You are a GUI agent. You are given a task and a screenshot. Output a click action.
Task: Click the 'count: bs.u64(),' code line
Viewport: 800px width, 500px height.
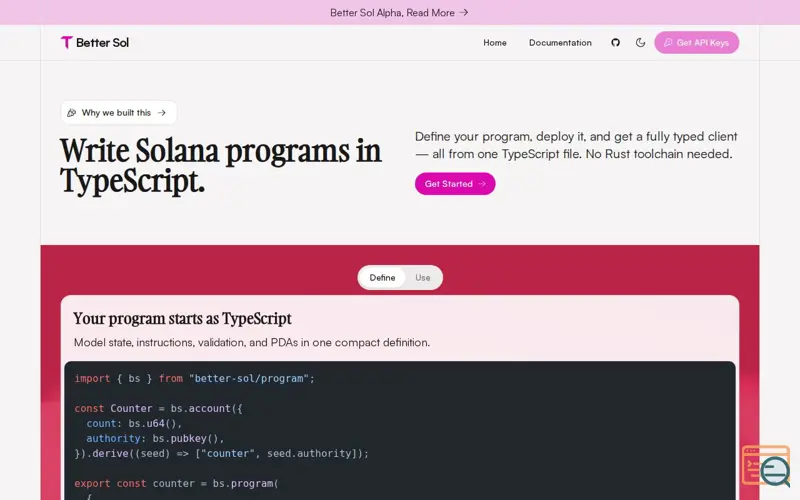(x=134, y=423)
